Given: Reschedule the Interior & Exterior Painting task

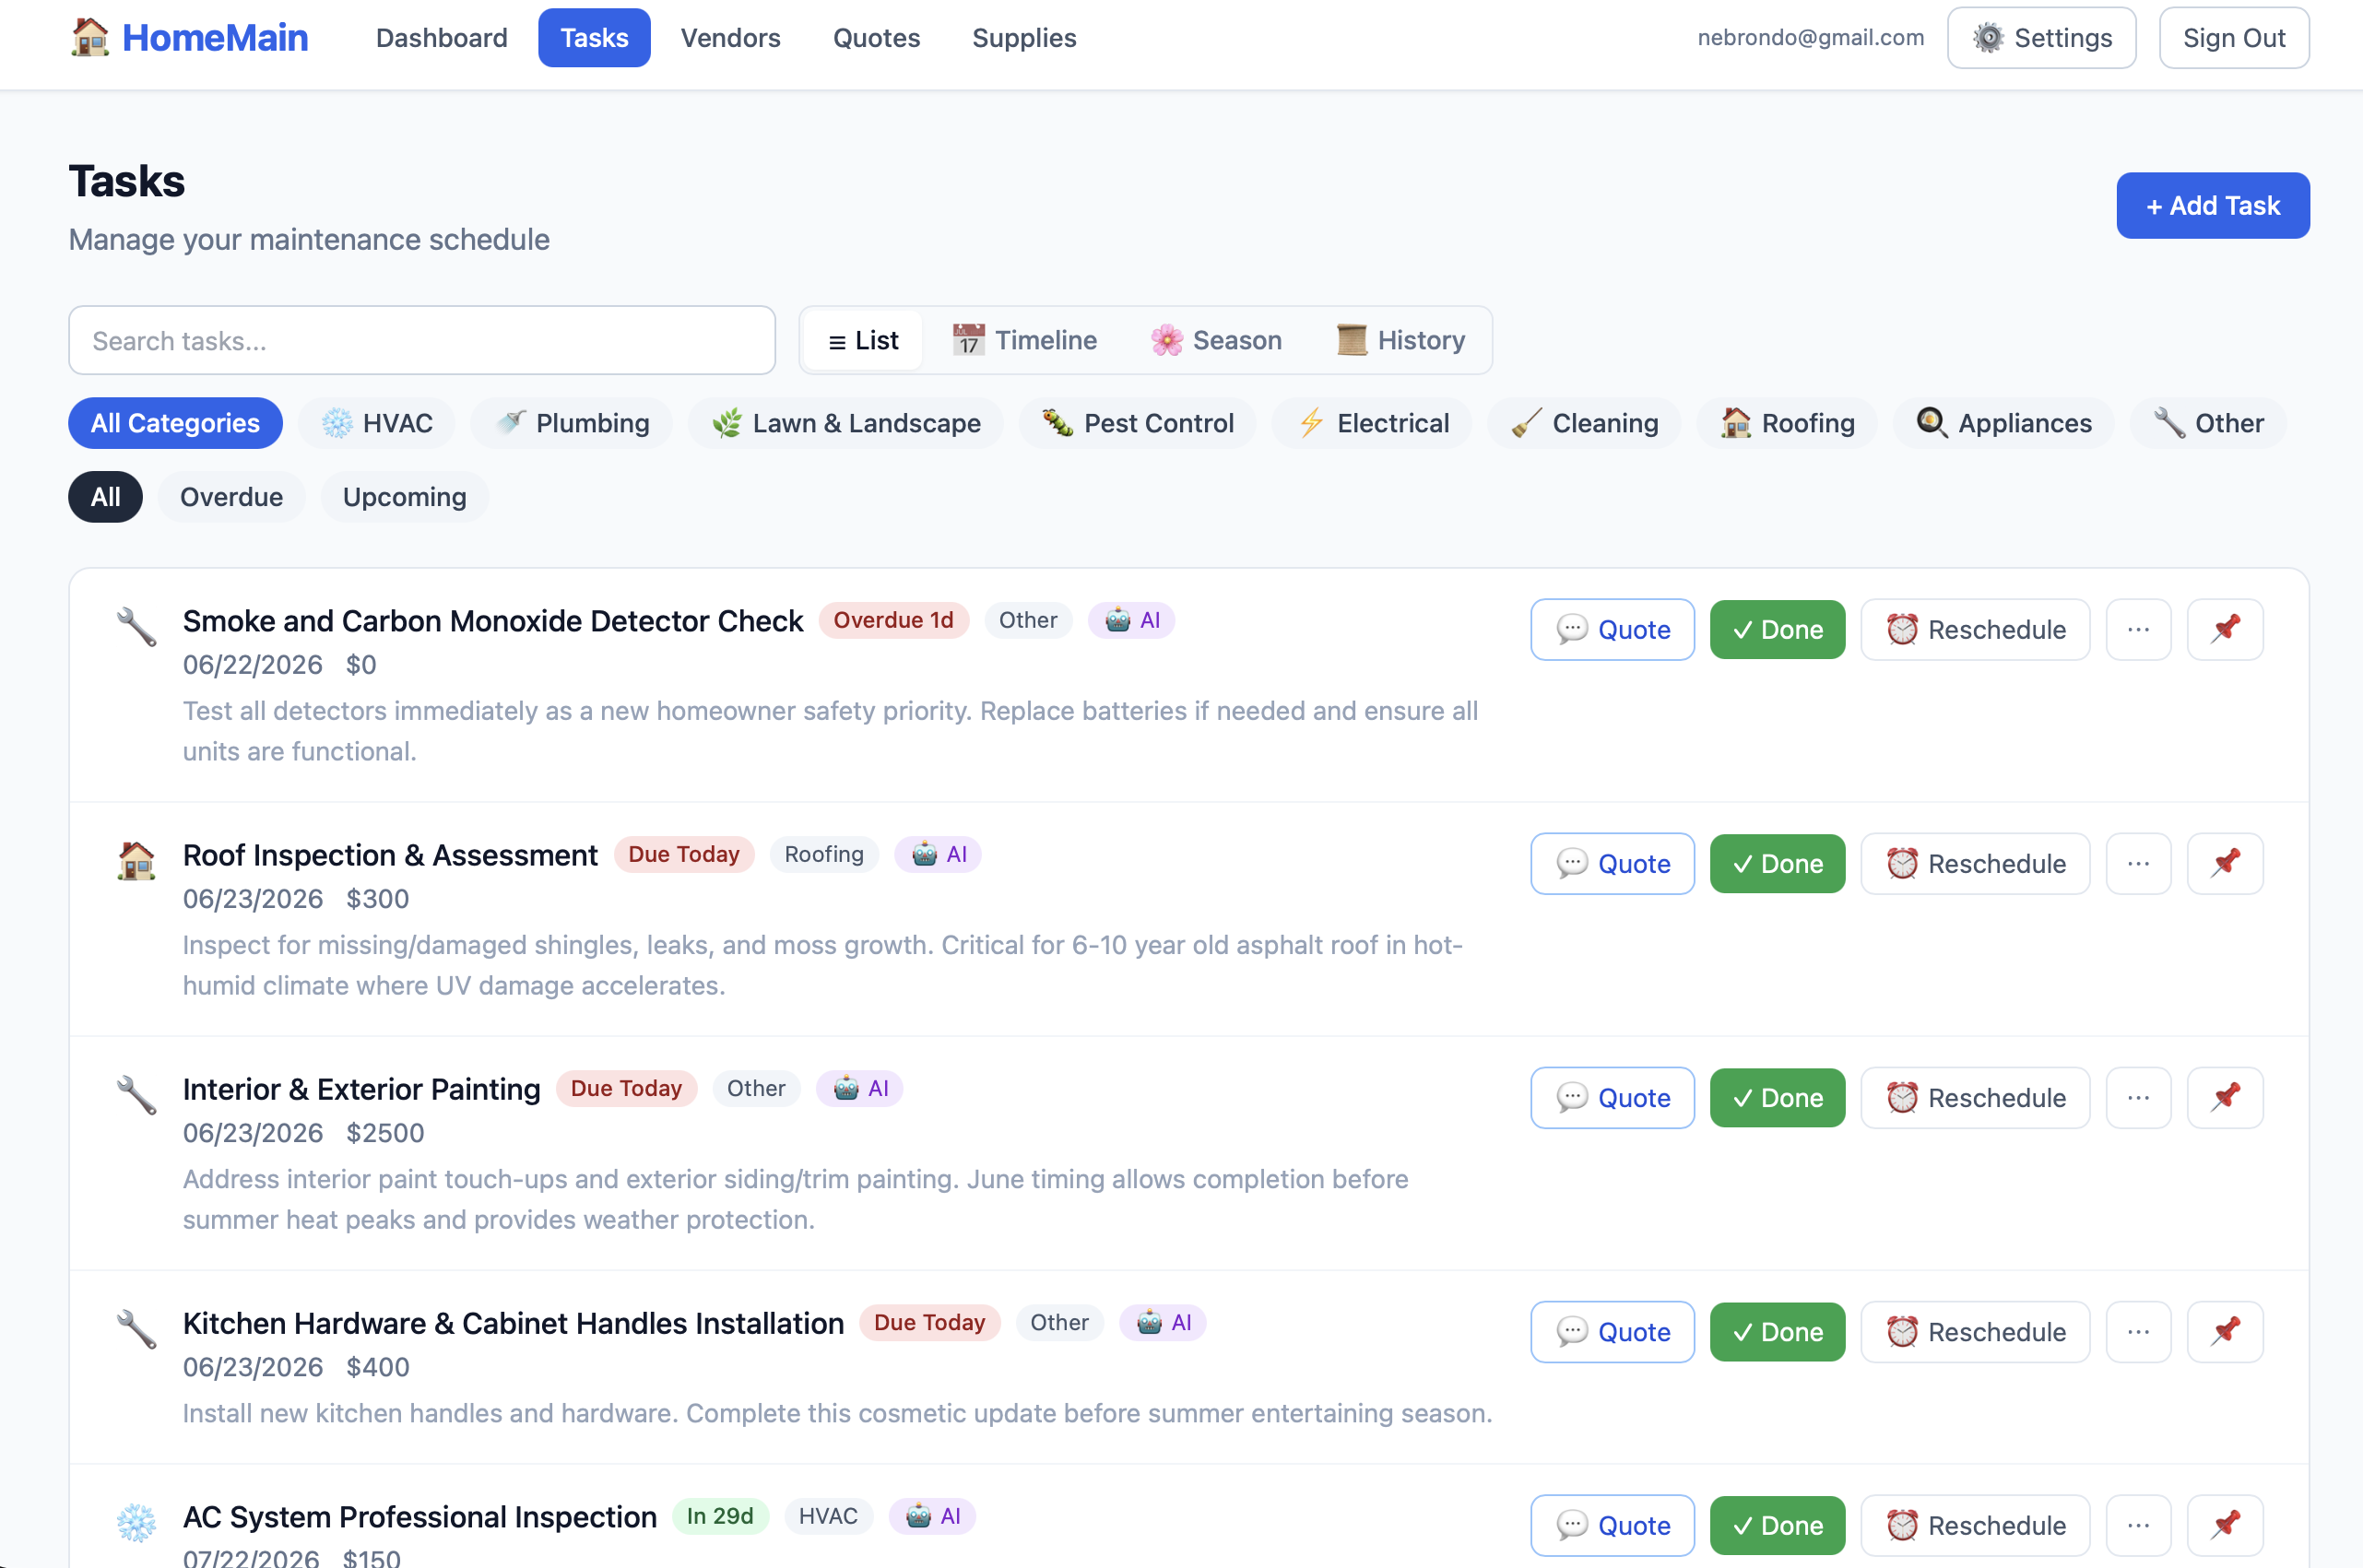Looking at the screenshot, I should pos(1975,1097).
